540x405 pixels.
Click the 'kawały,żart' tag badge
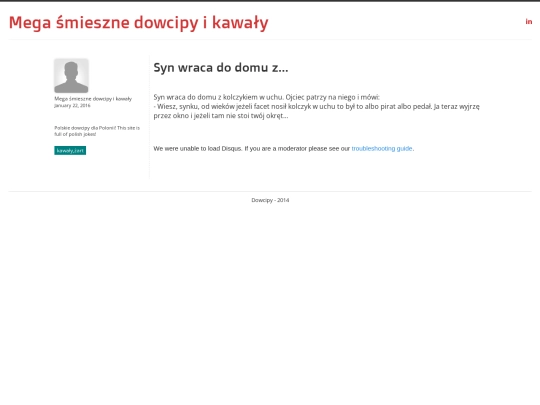(x=70, y=150)
